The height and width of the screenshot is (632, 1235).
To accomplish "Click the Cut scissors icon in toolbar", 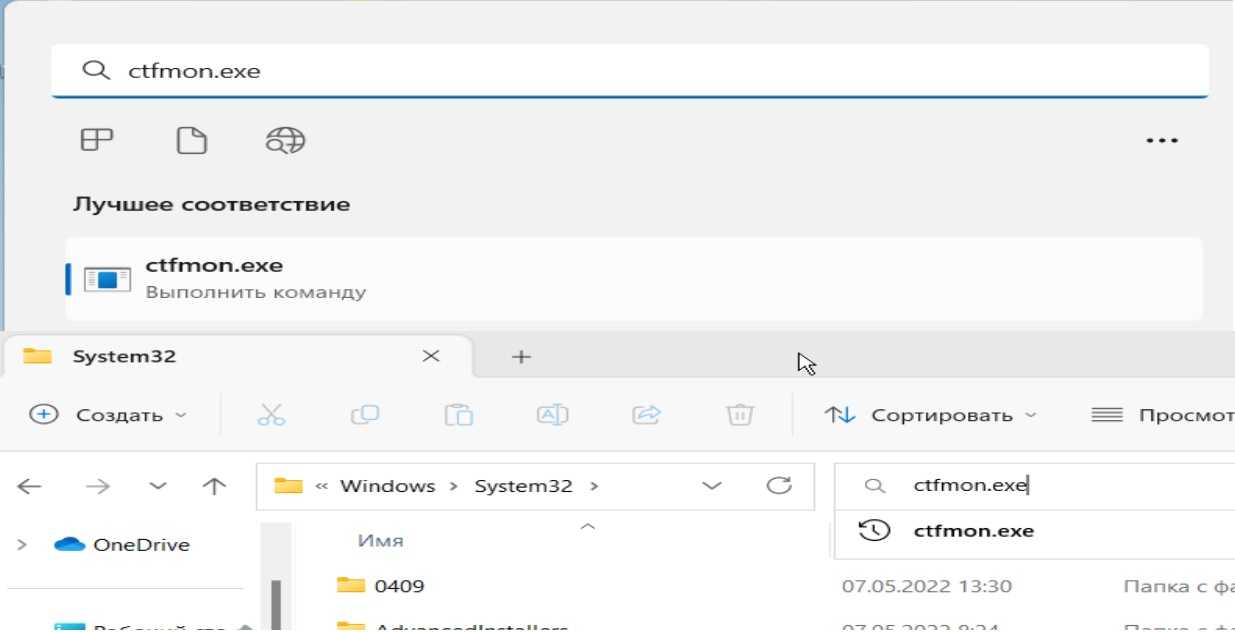I will [271, 415].
